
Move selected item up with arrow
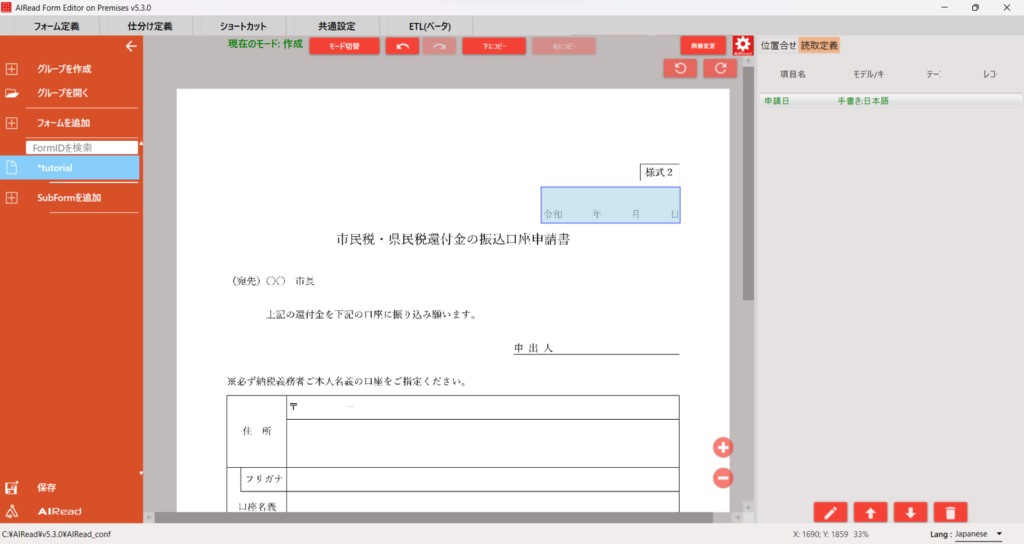[870, 512]
